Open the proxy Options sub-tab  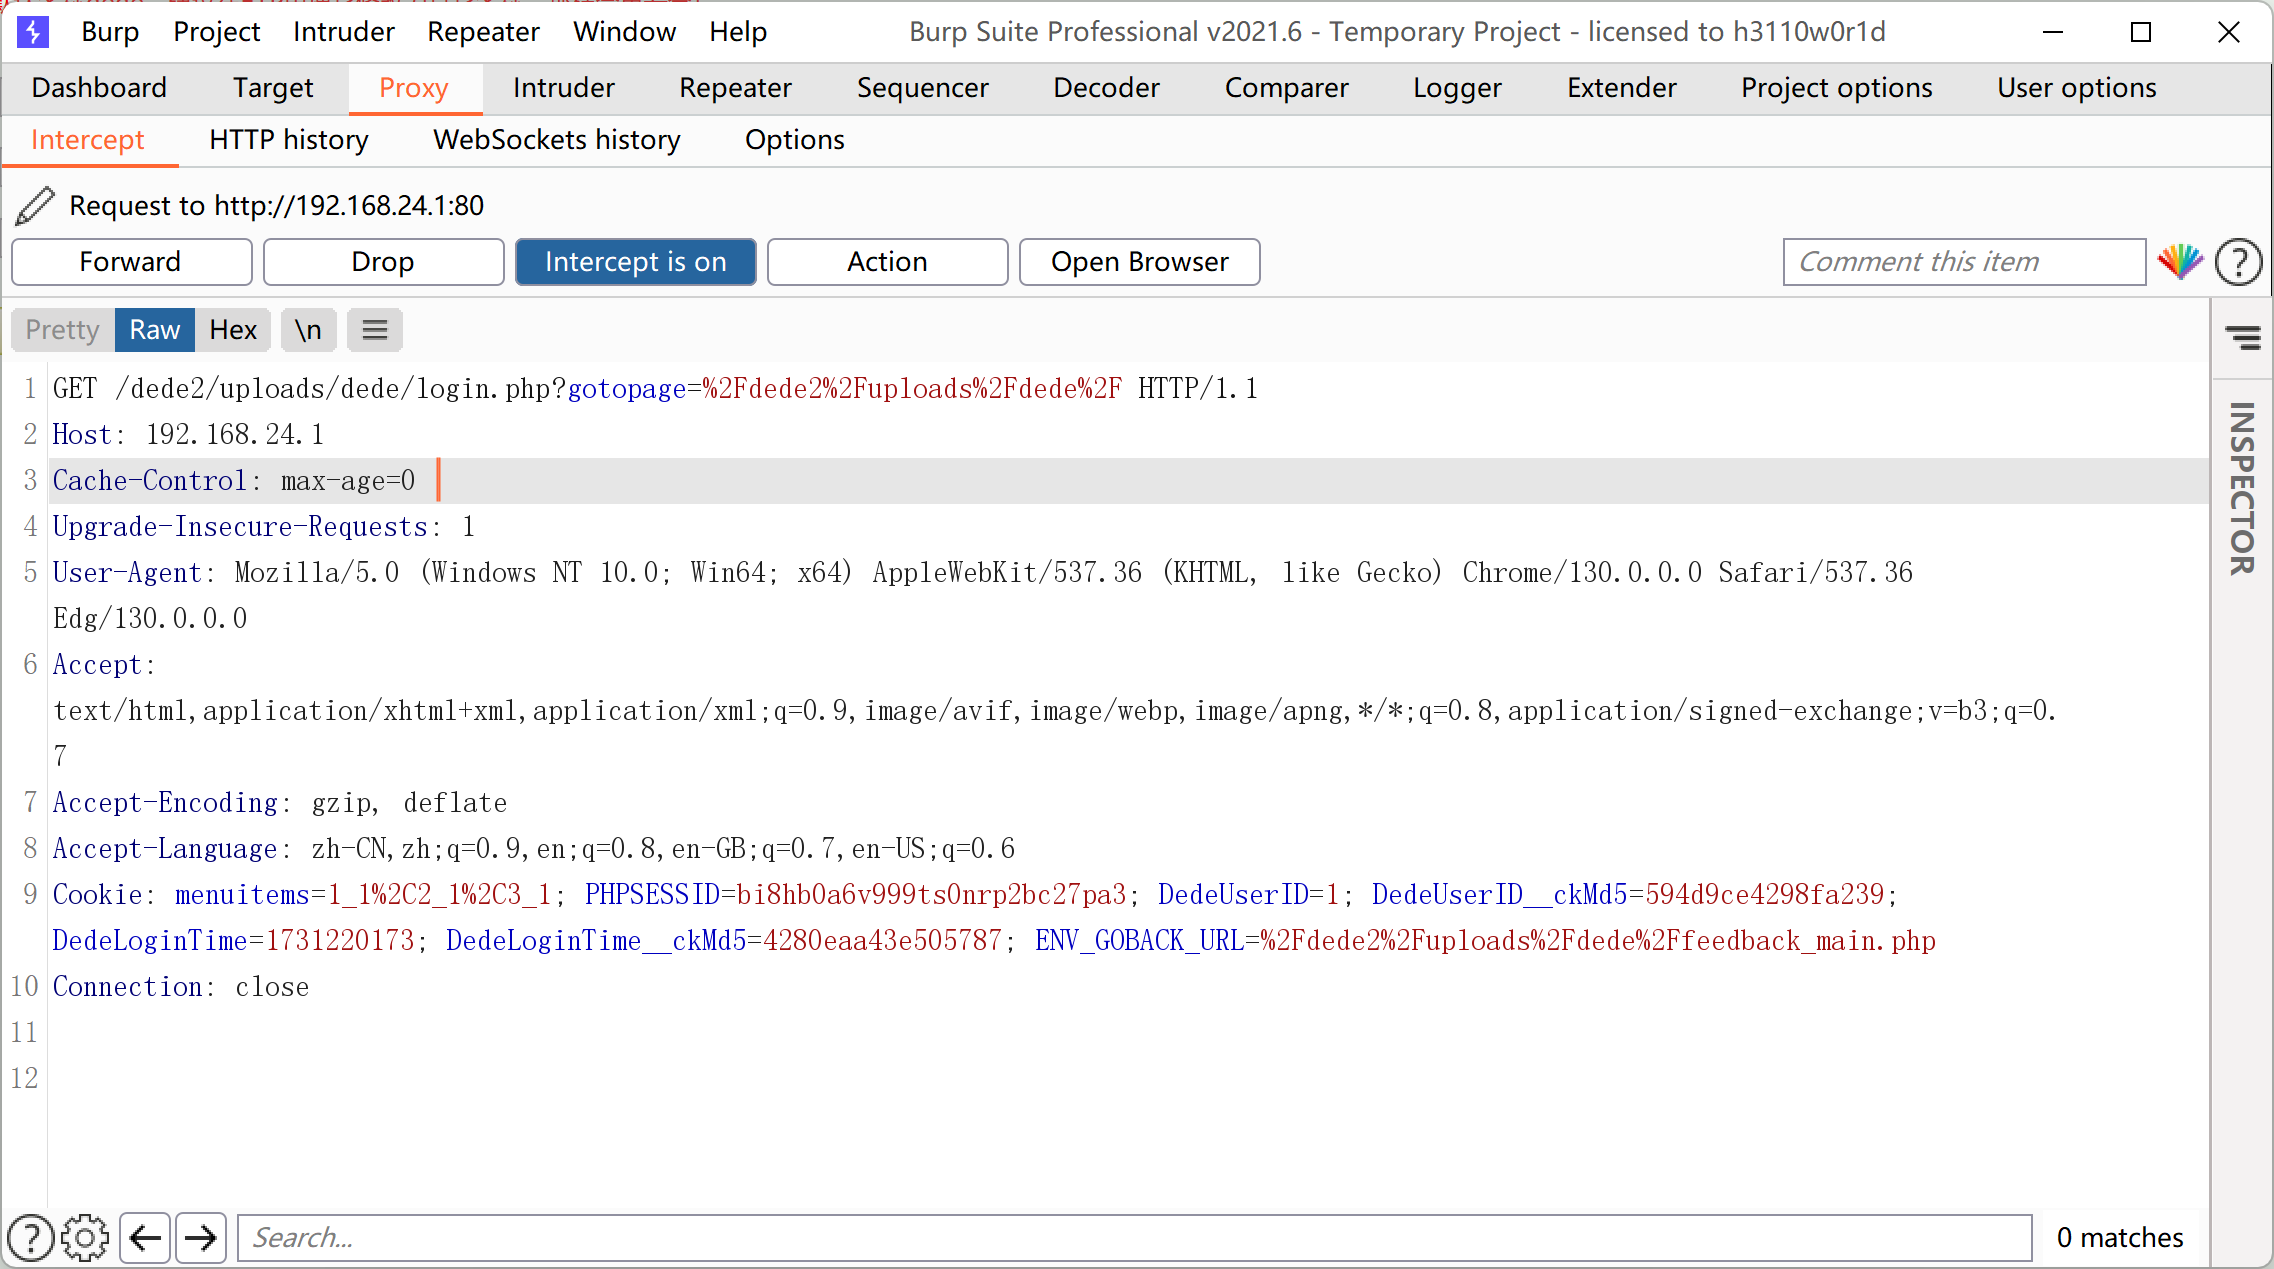795,140
